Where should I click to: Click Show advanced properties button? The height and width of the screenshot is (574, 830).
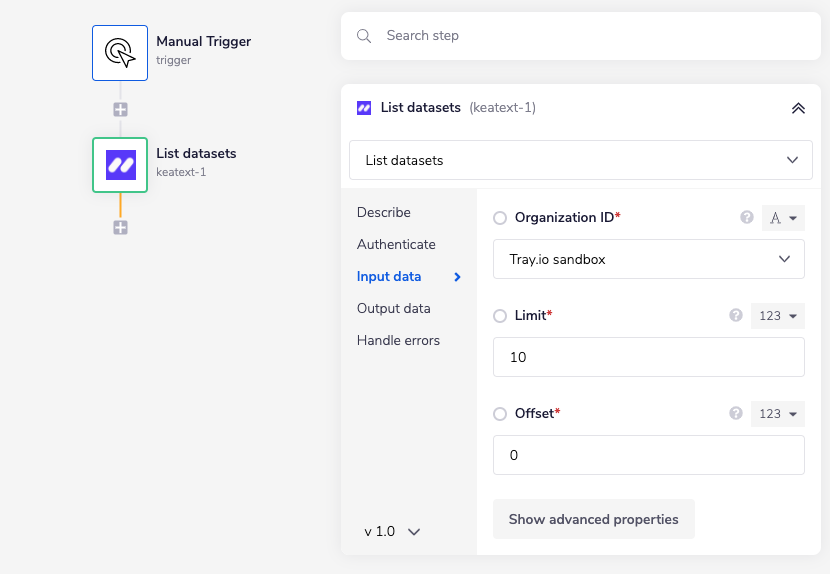593,519
